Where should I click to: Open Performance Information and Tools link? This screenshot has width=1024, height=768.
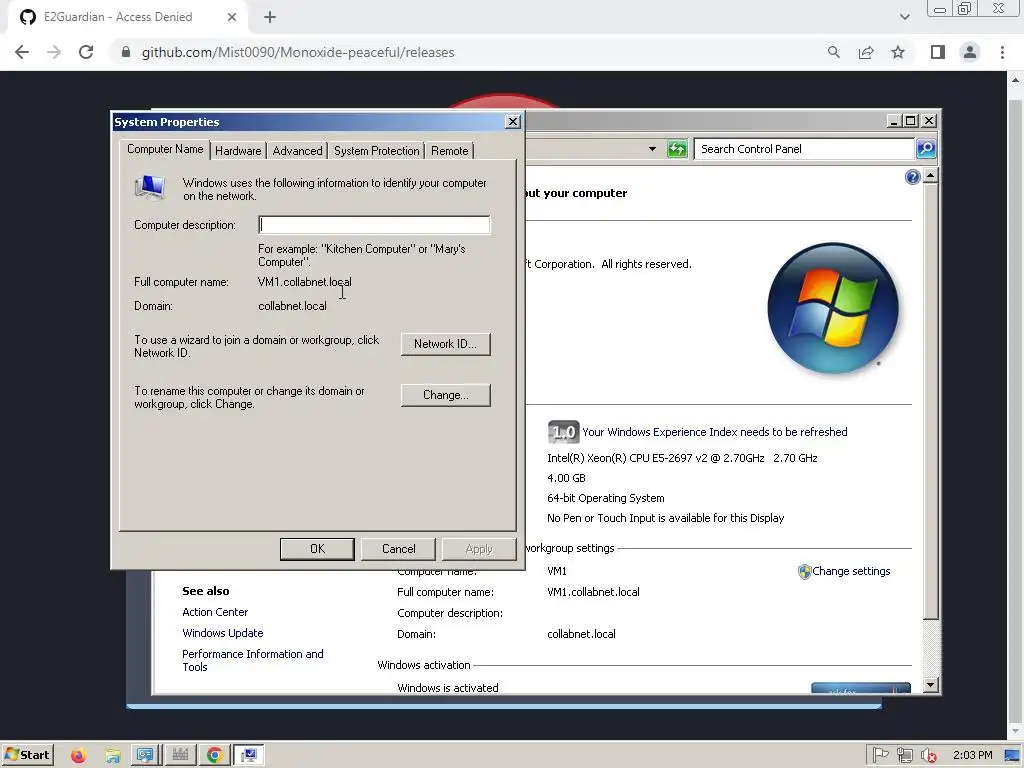tap(253, 660)
